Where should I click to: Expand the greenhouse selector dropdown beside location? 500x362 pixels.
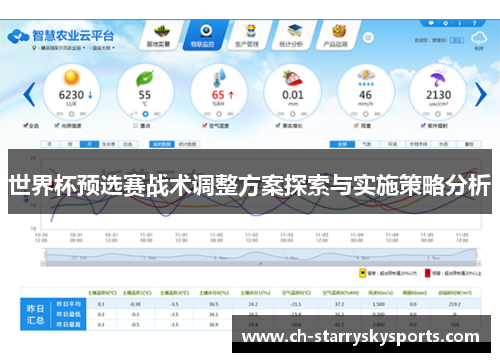click(103, 48)
